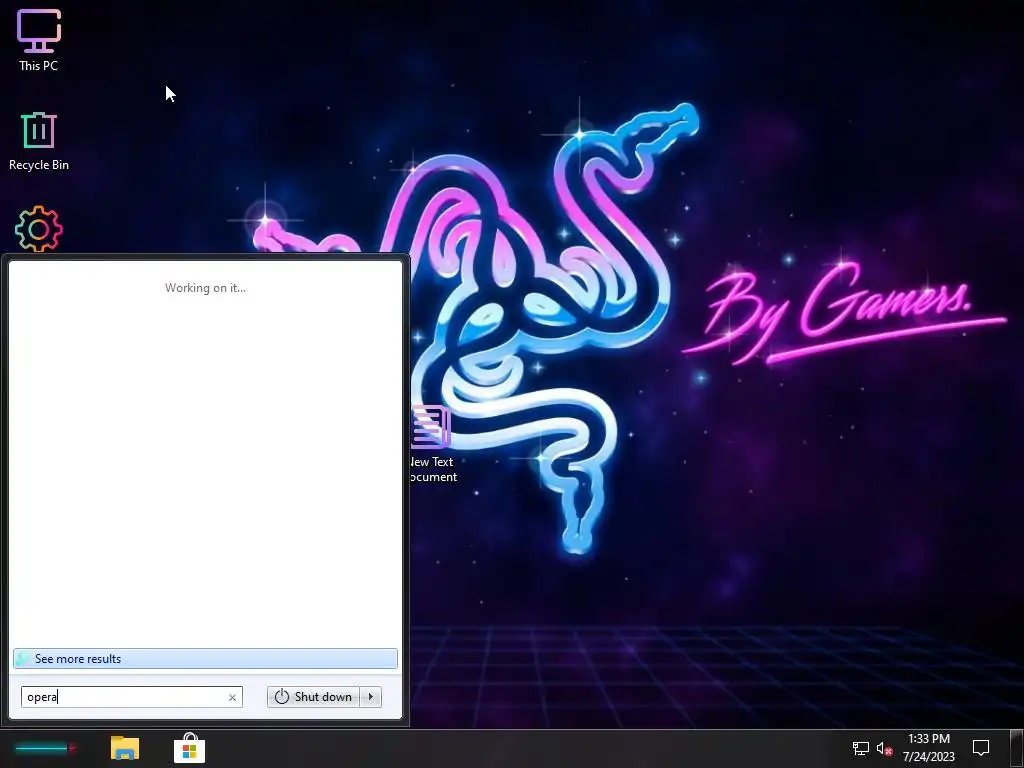
Task: Open the notification center icon
Action: (x=980, y=748)
